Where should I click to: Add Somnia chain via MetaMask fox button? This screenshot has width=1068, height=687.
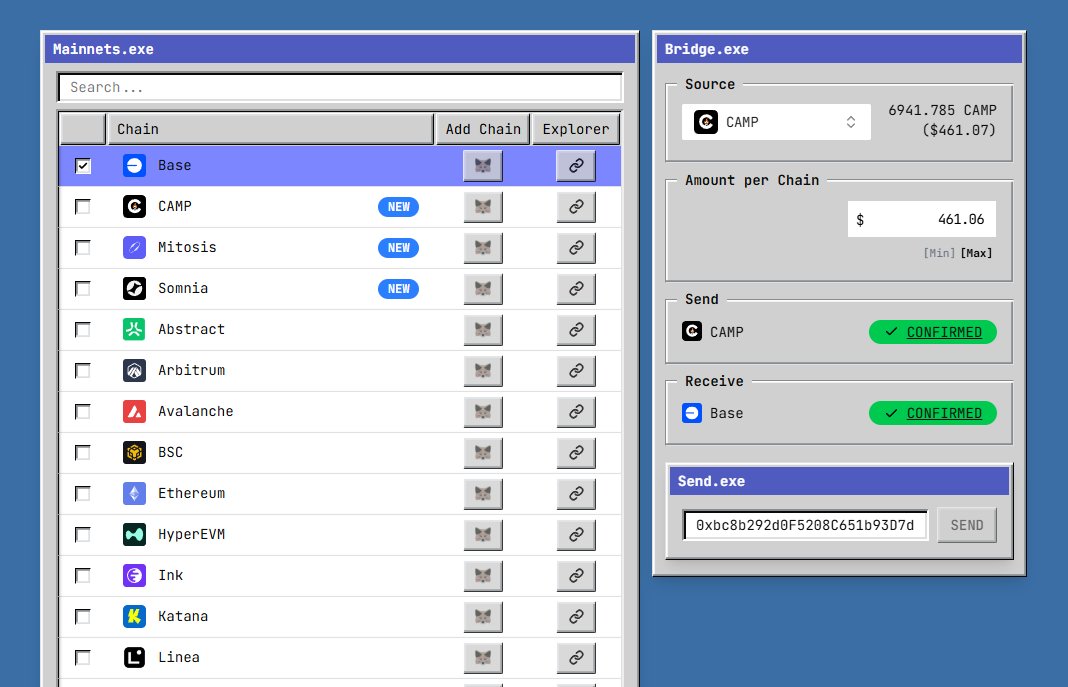pos(483,289)
